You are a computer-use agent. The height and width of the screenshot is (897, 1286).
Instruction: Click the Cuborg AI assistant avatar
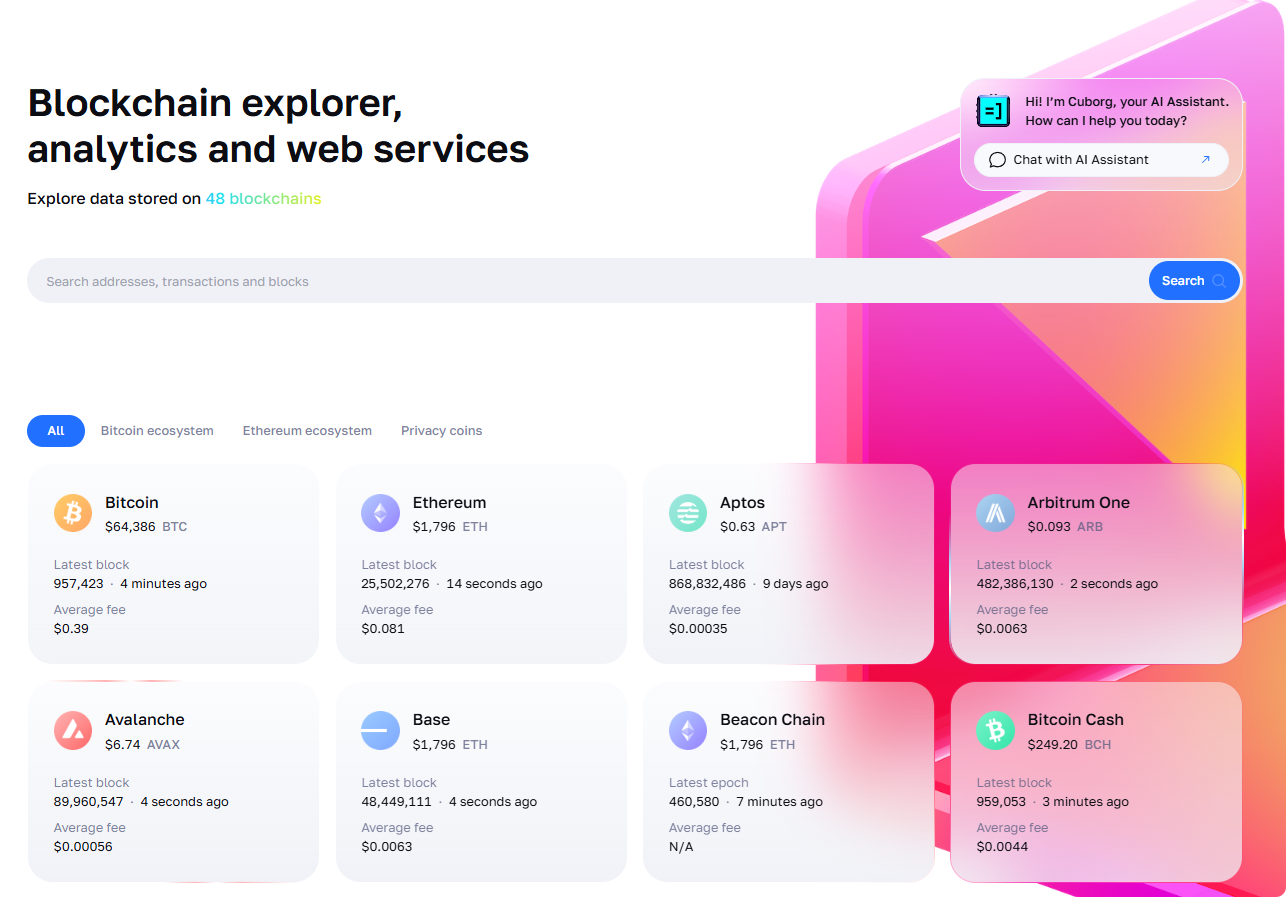993,110
